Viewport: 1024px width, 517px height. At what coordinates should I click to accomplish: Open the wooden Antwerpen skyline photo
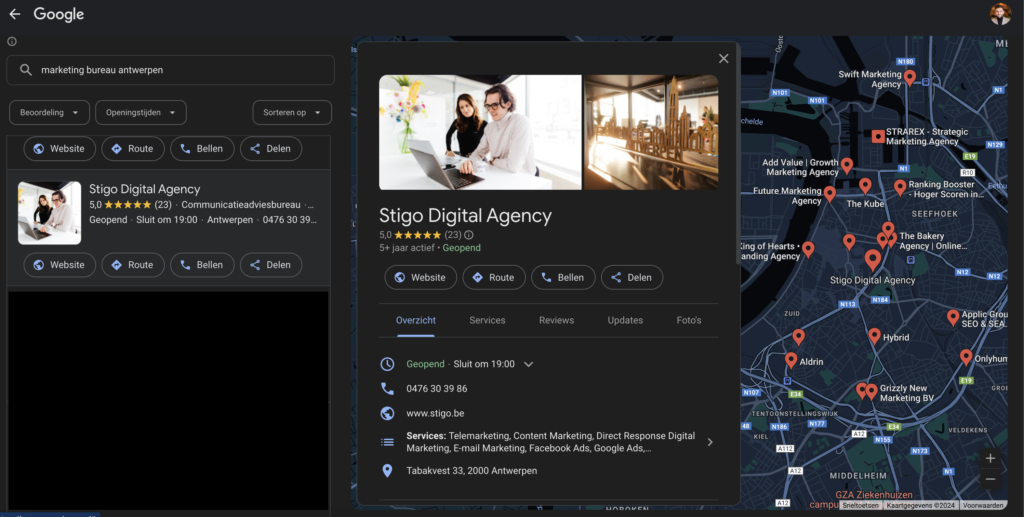(x=651, y=133)
